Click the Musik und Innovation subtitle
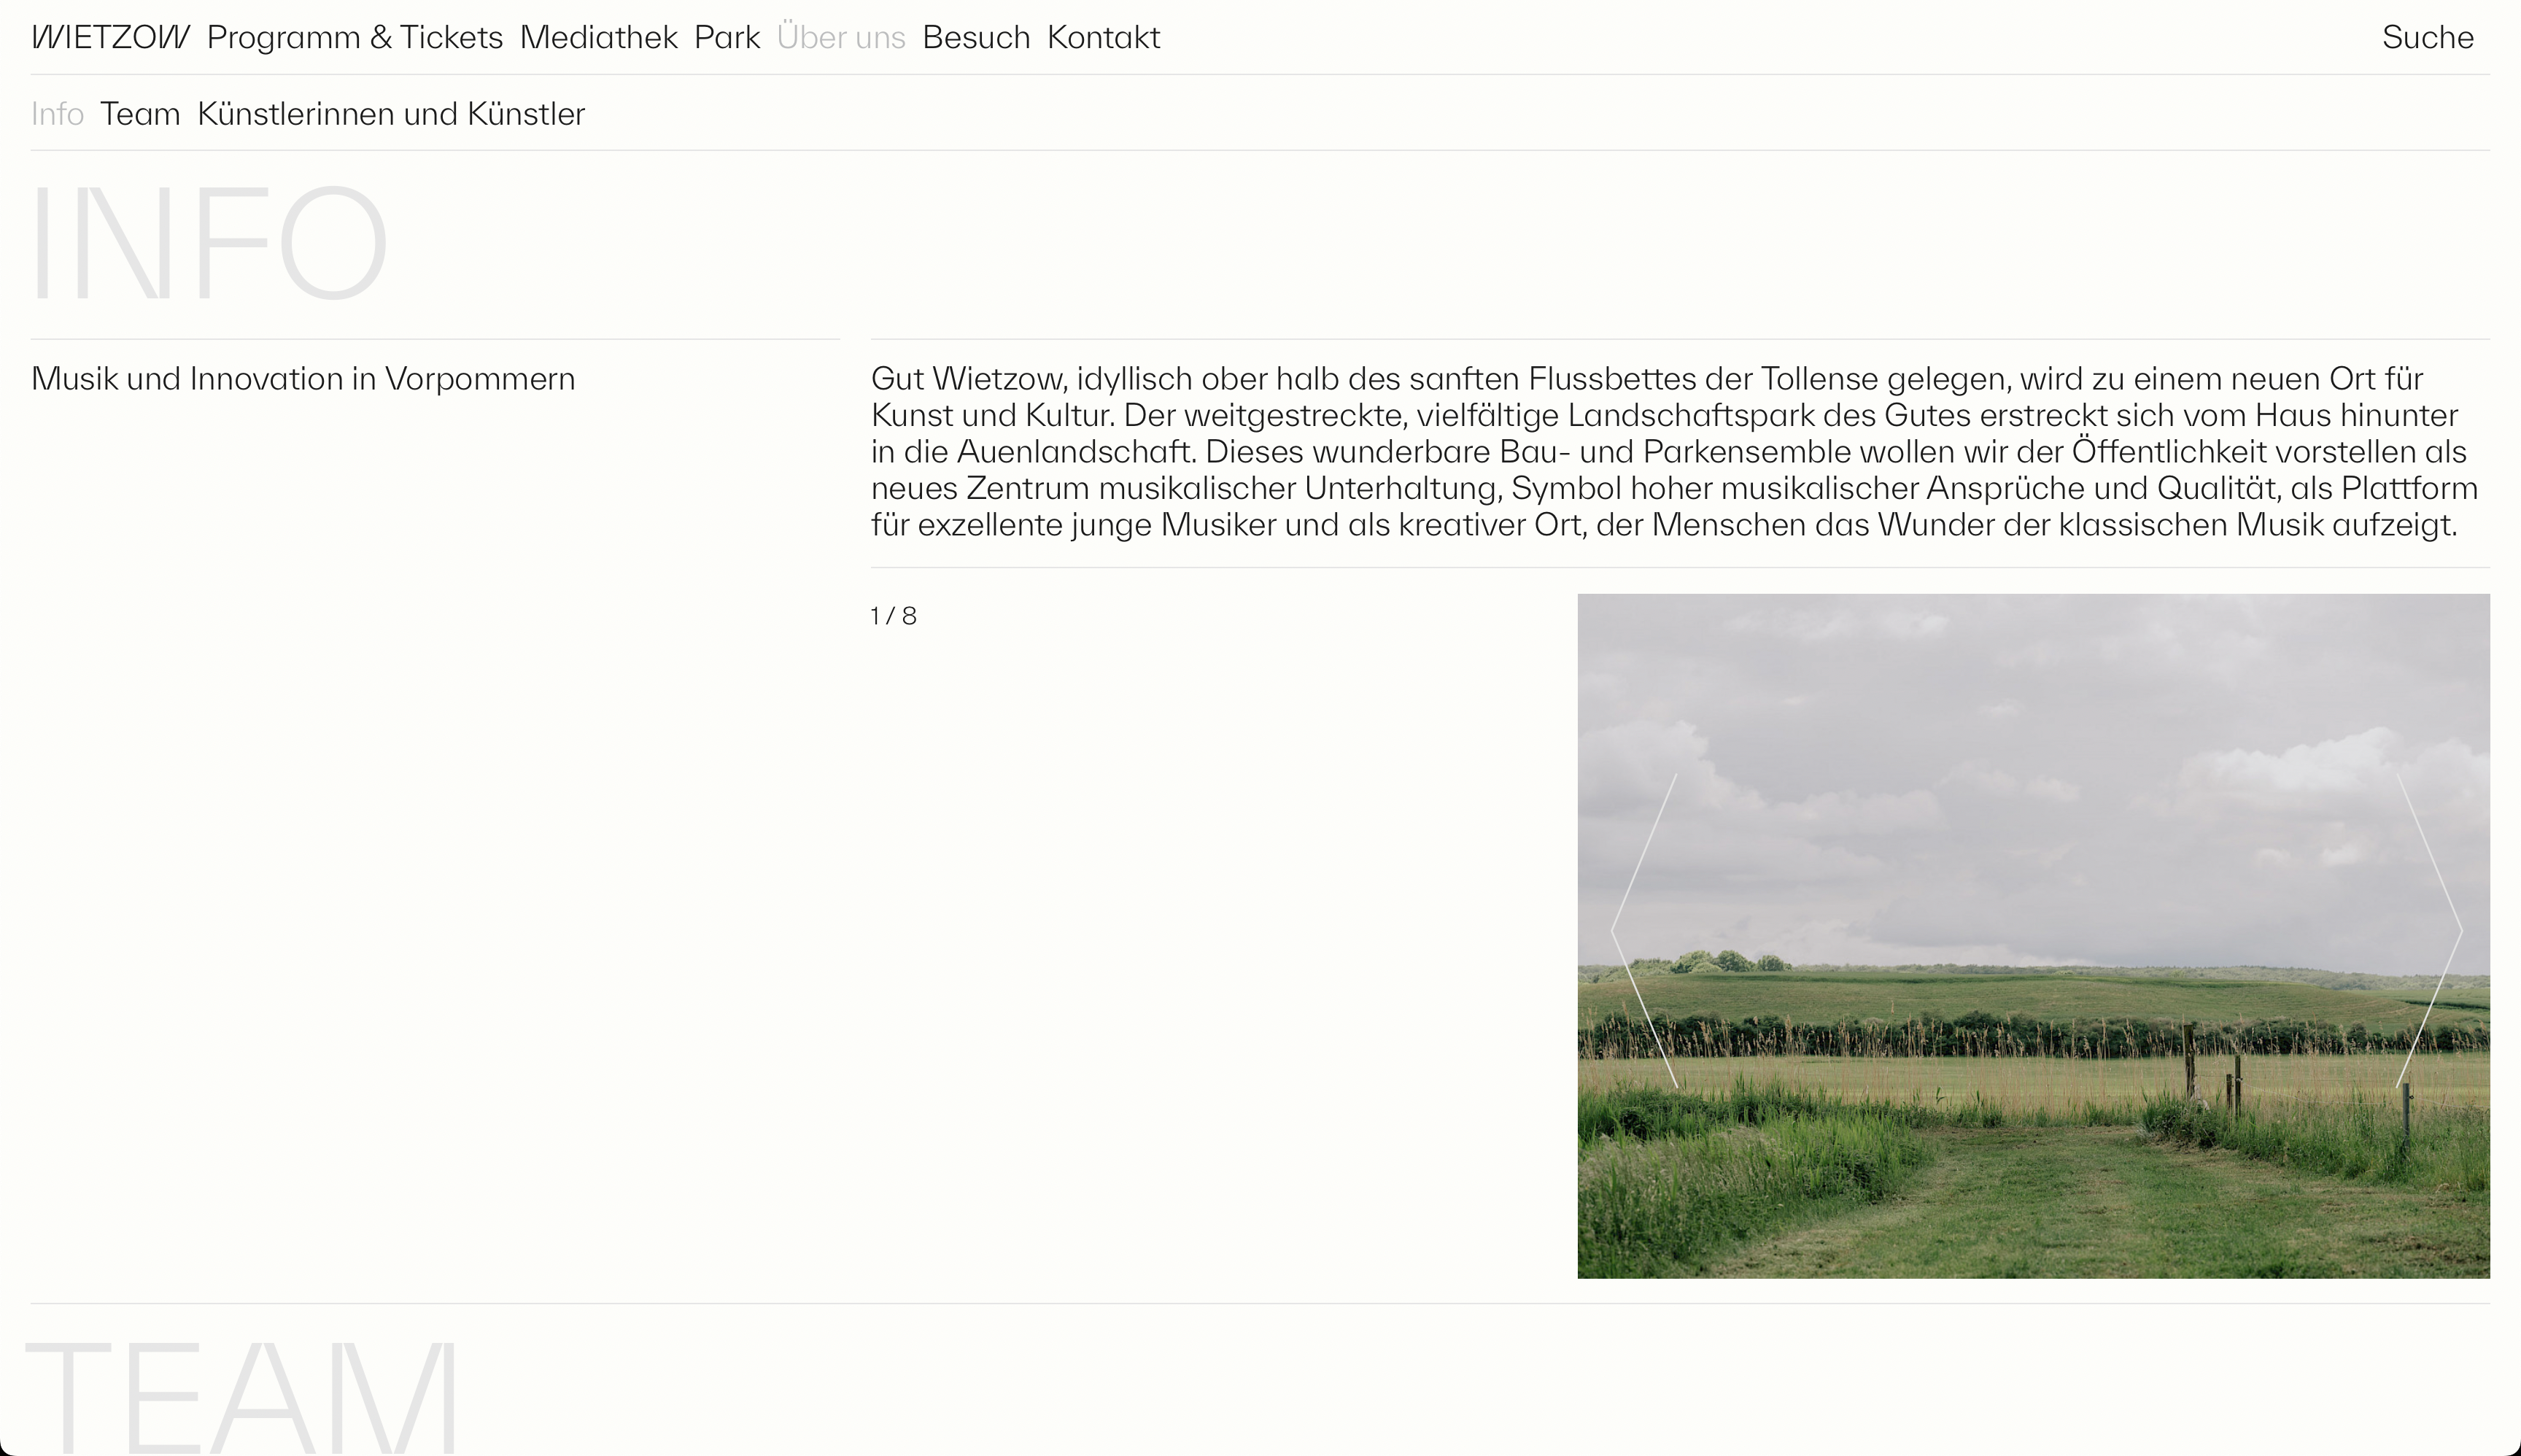Screen dimensions: 2521x1456 tap(303, 379)
